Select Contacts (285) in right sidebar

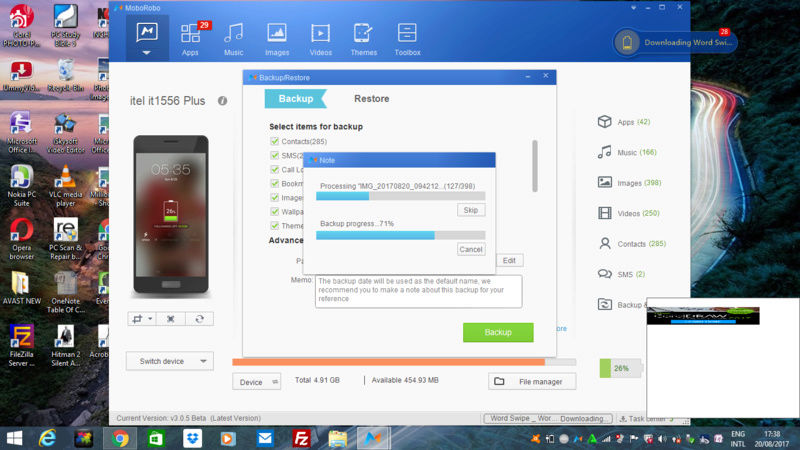coord(632,244)
